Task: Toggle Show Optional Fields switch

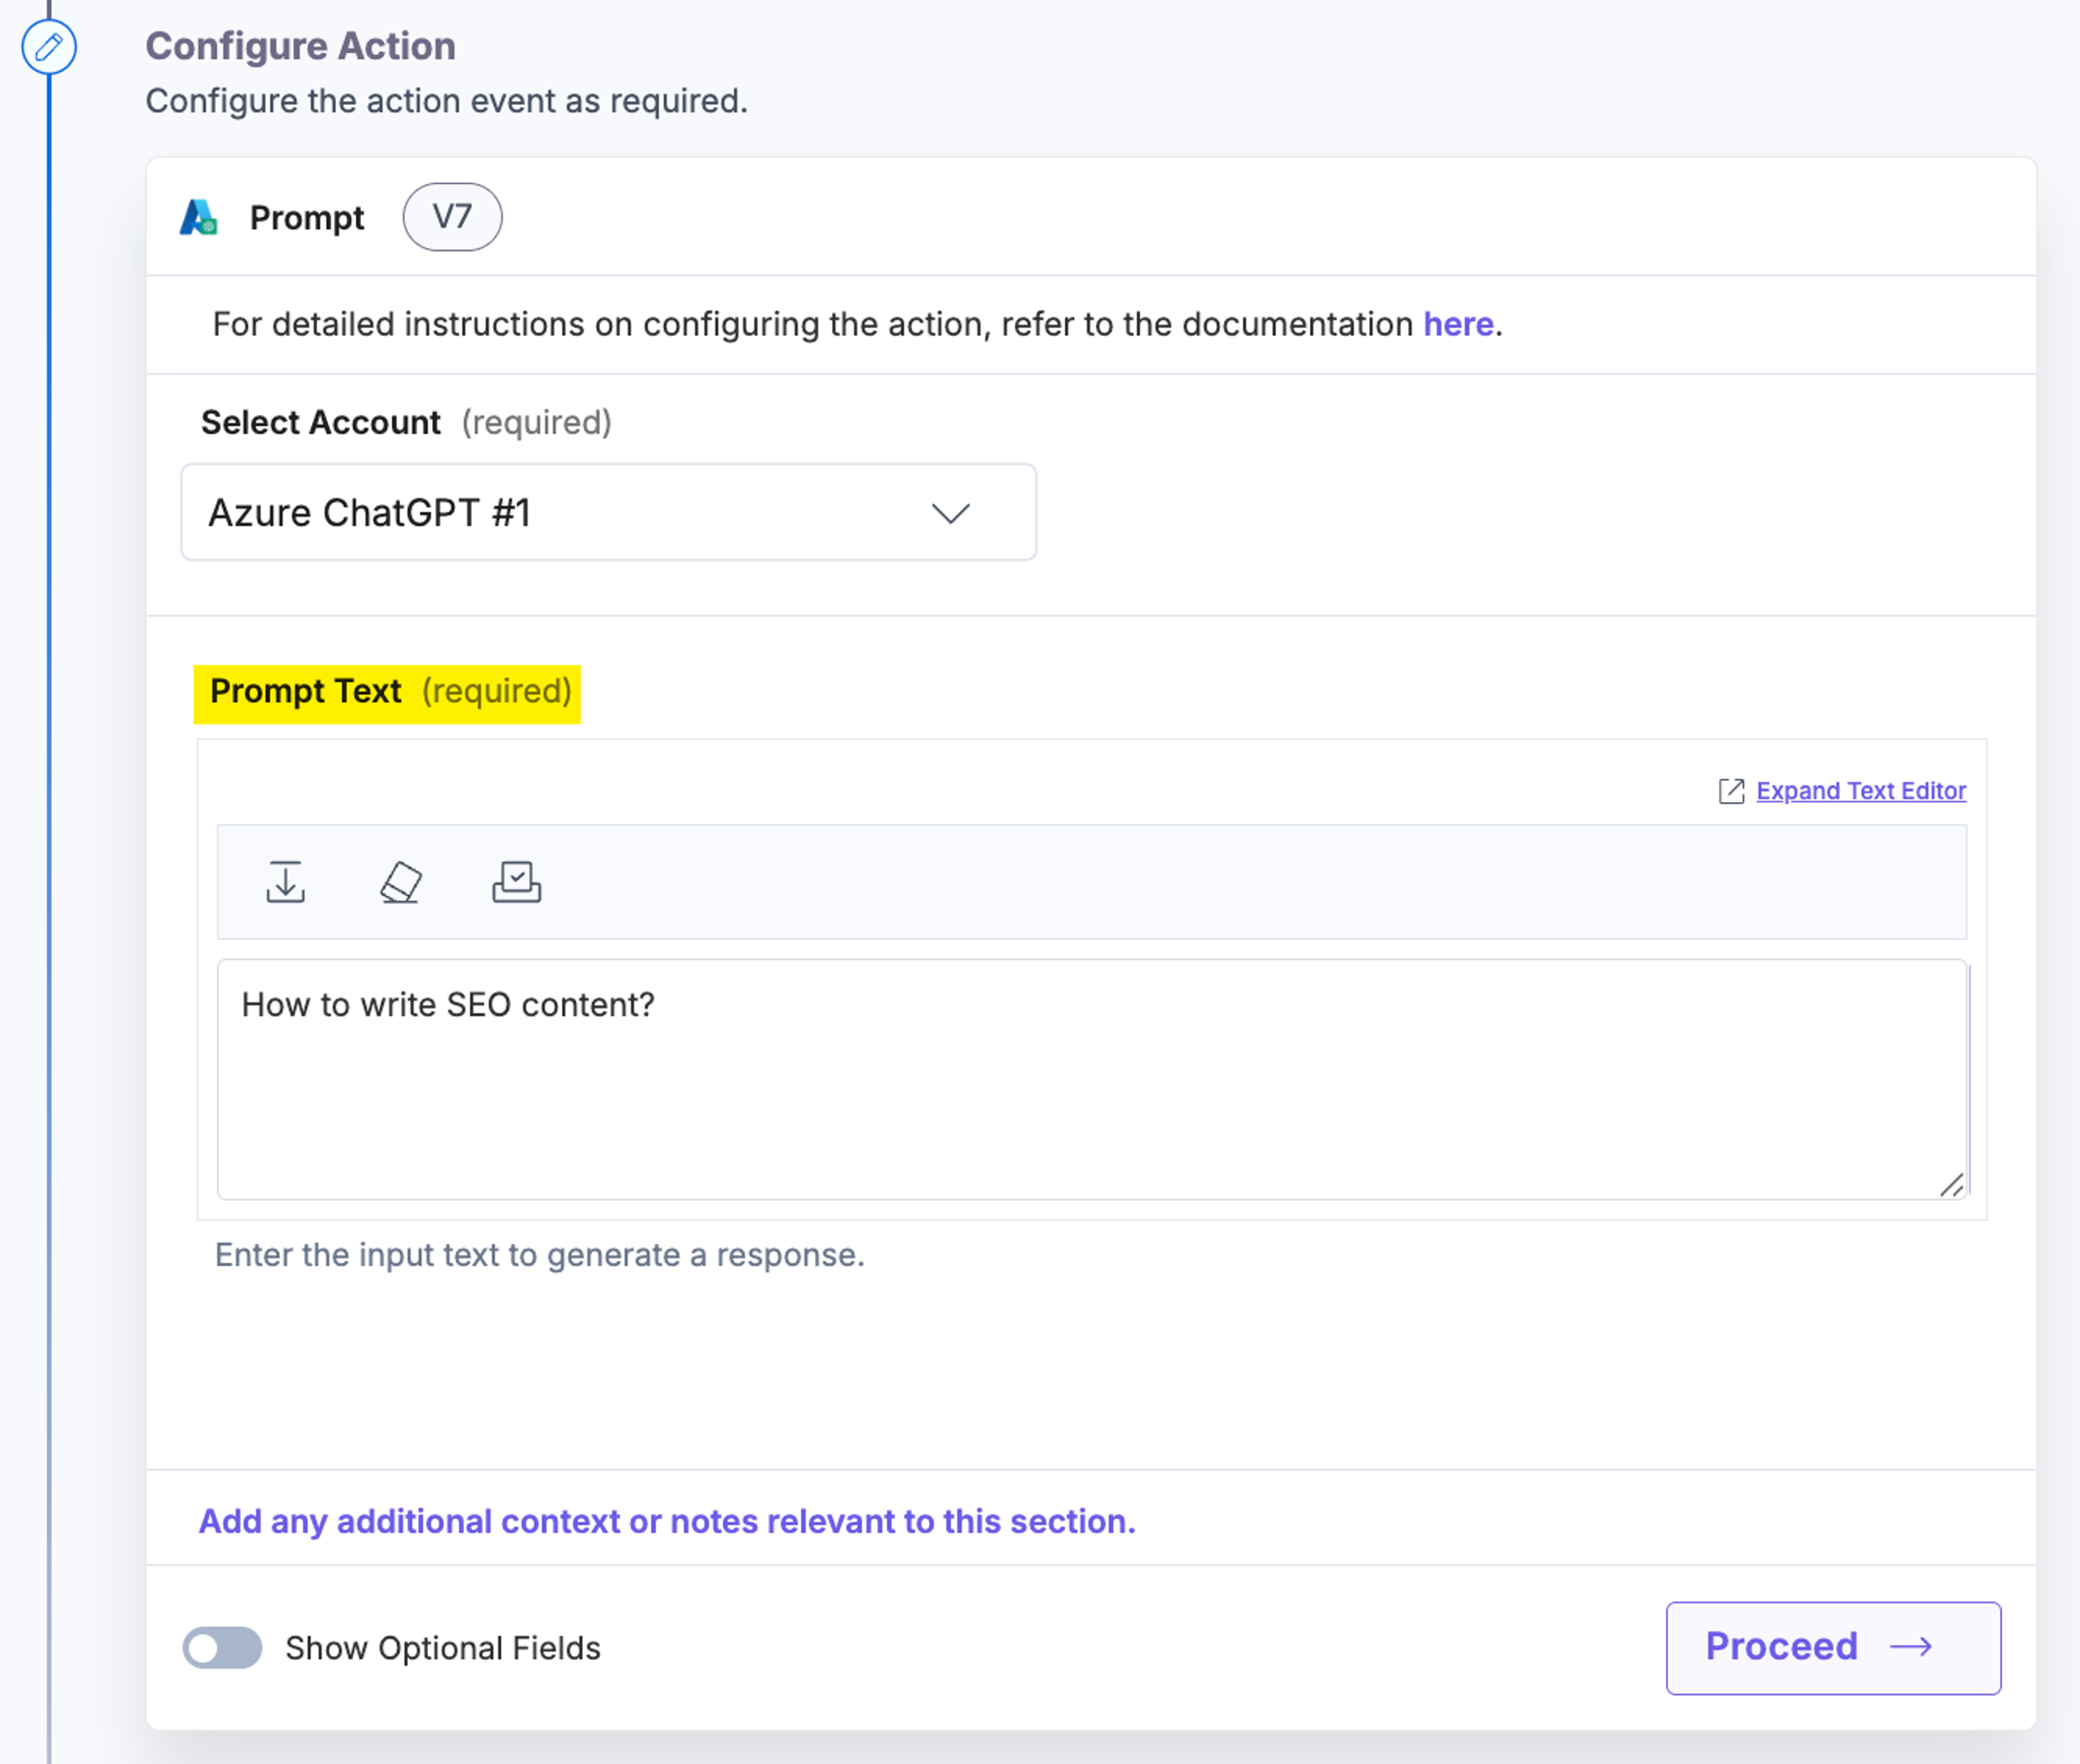Action: coord(222,1647)
